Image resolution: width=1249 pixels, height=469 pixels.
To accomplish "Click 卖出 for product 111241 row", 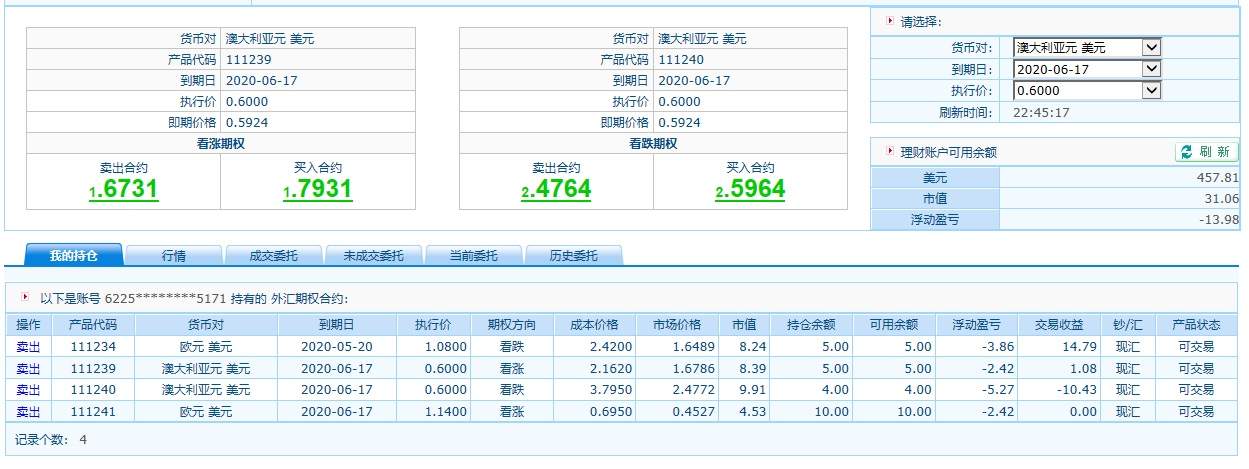I will point(29,411).
